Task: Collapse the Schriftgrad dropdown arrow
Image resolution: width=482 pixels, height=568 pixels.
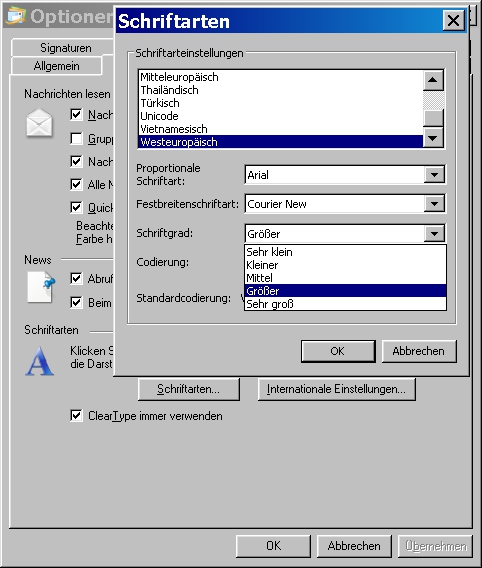Action: coord(434,234)
